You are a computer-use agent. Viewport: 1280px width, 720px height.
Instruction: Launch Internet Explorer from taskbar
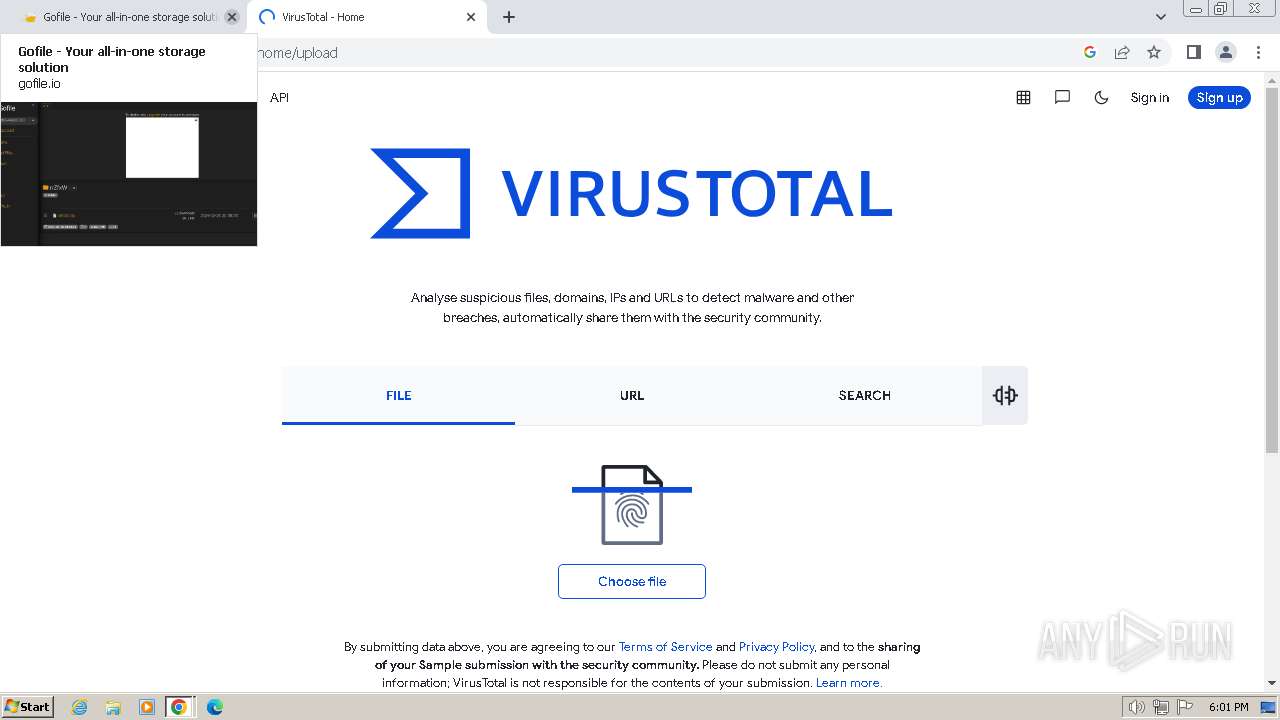click(x=80, y=707)
